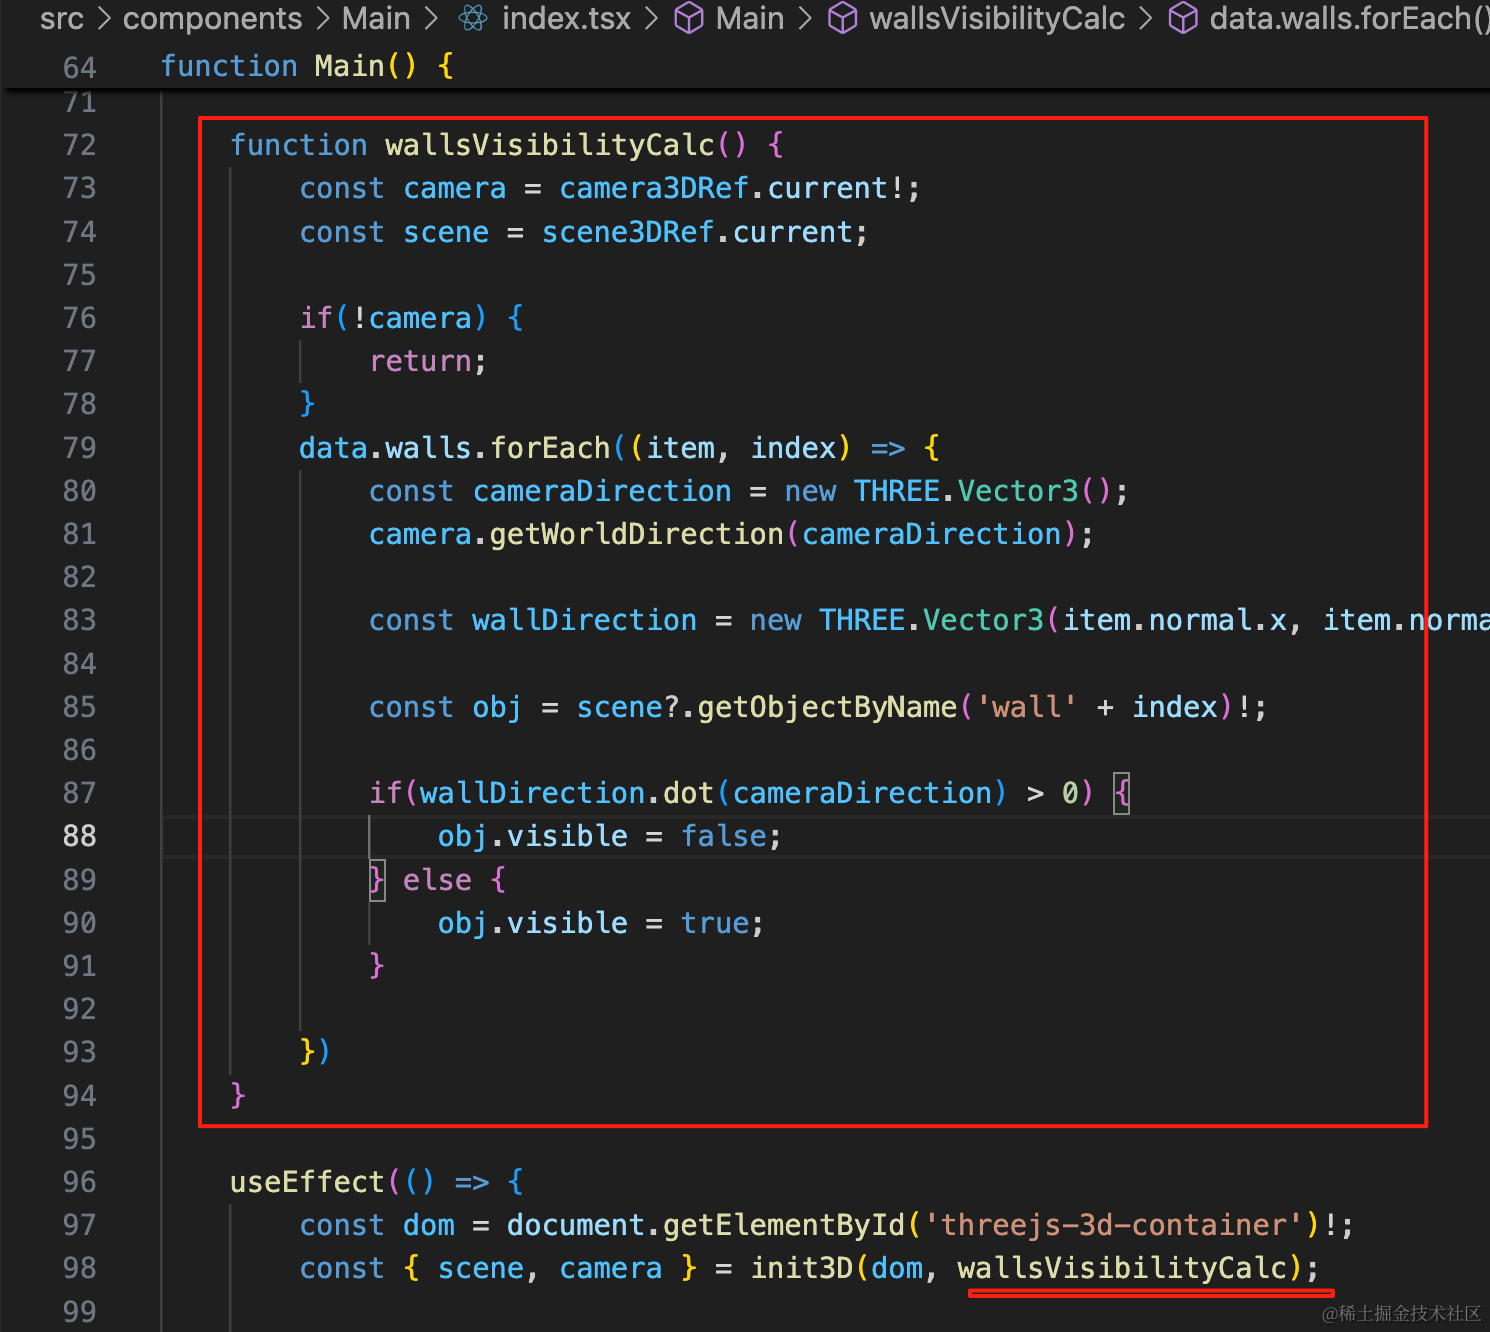
Task: Click the 'else' keyword on line 89
Action: coord(437,880)
